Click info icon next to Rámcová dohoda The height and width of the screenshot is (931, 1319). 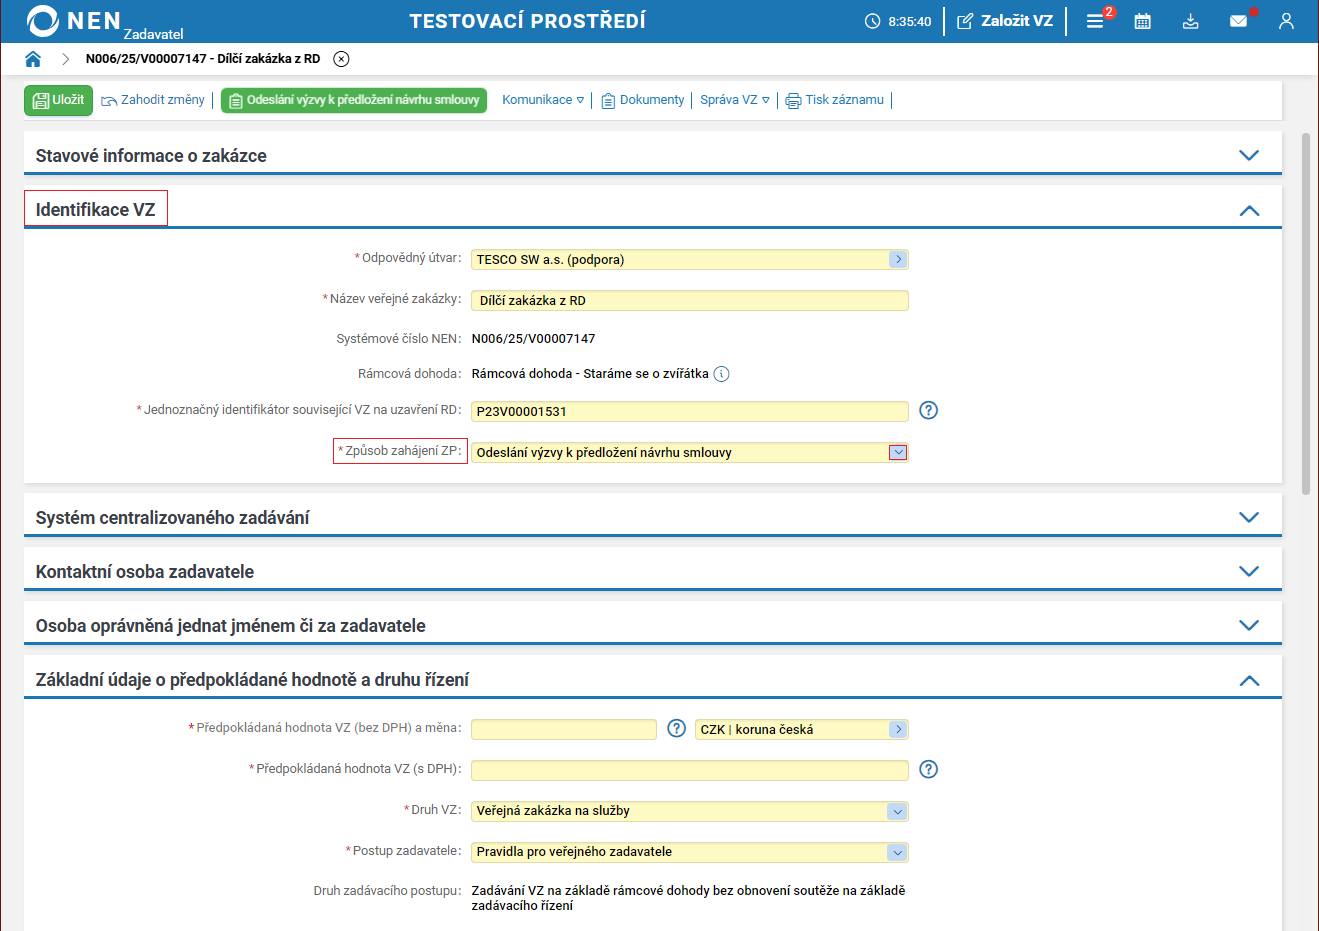click(721, 374)
